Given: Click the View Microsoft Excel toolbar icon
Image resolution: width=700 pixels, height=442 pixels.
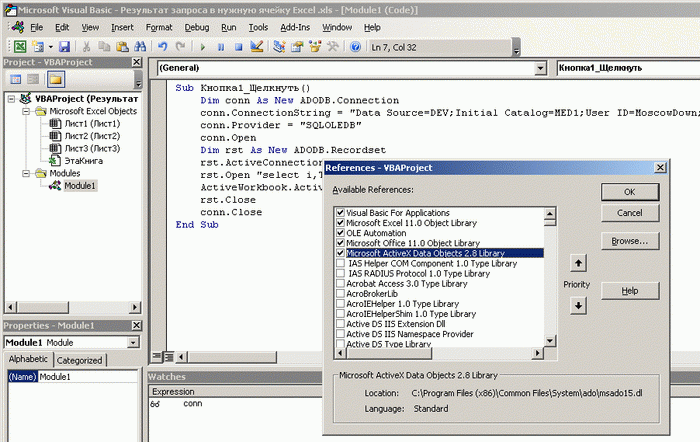Looking at the screenshot, I should click(x=20, y=47).
